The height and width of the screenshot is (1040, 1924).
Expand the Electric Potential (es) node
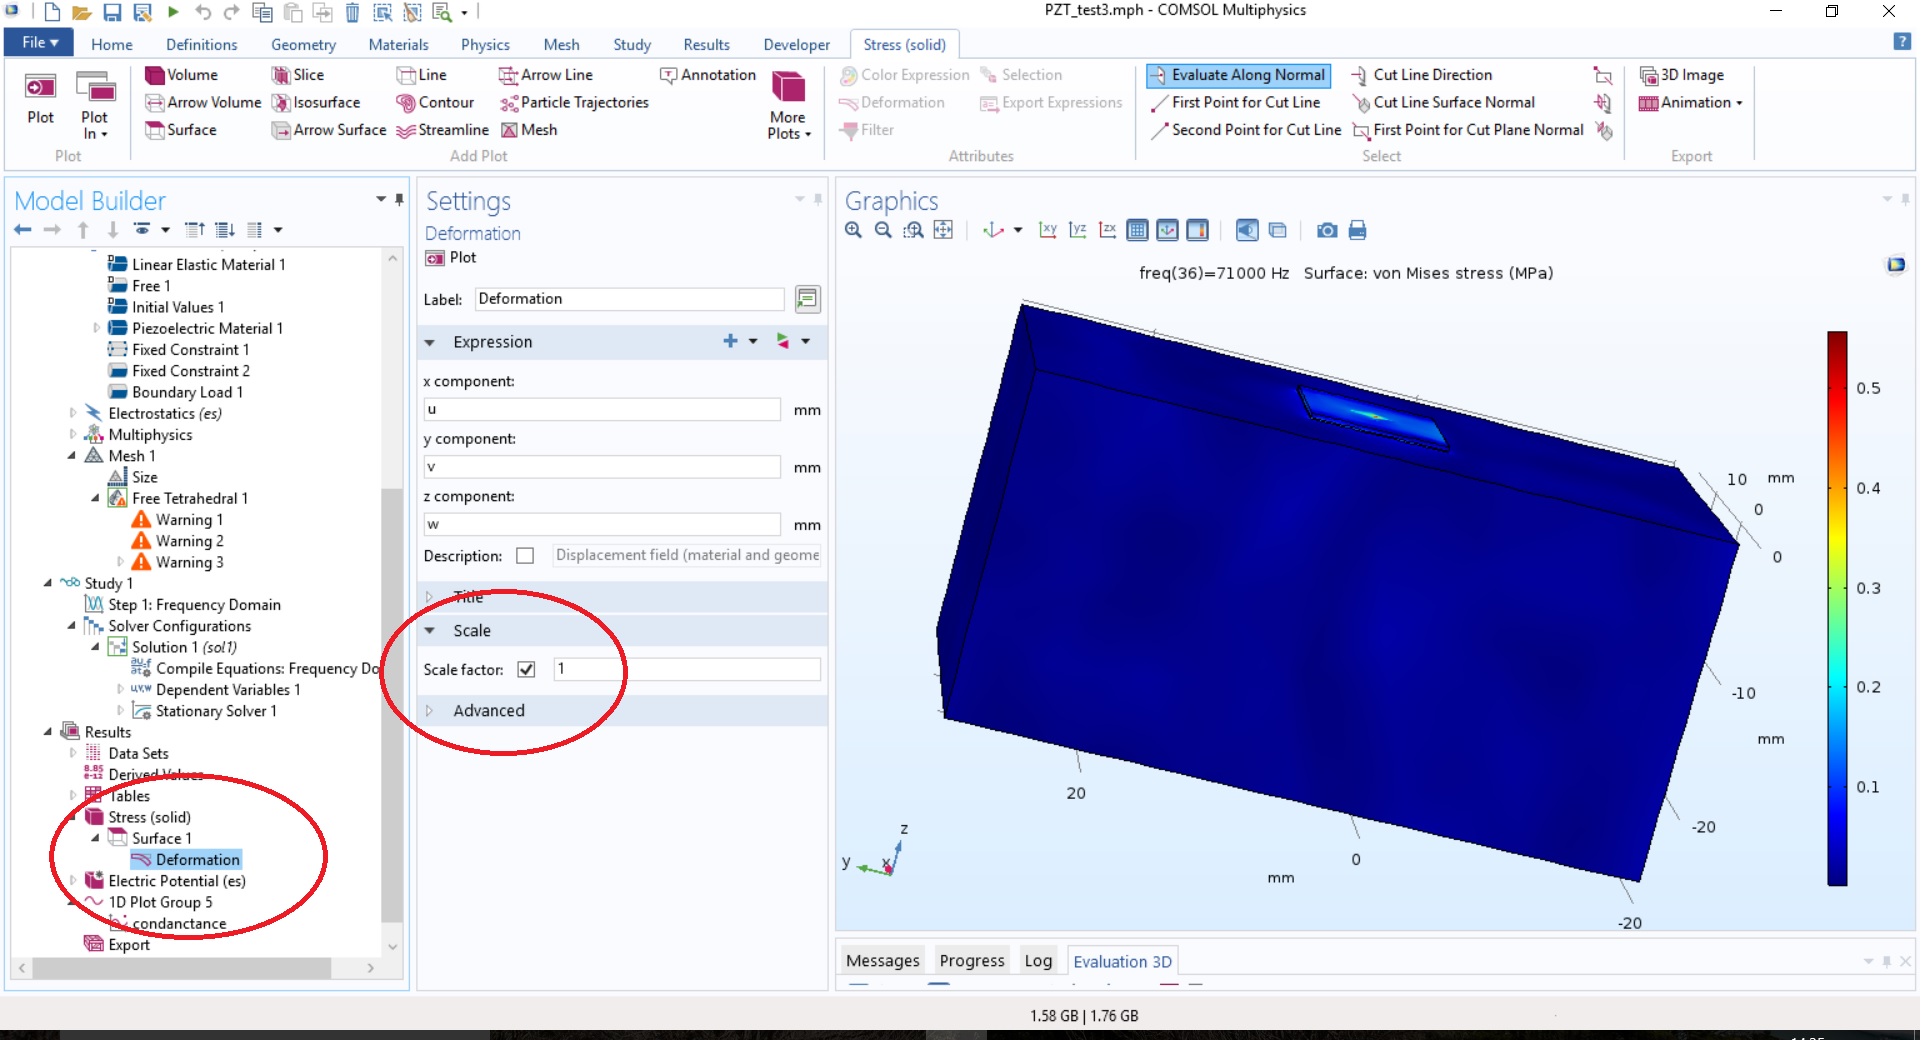73,881
